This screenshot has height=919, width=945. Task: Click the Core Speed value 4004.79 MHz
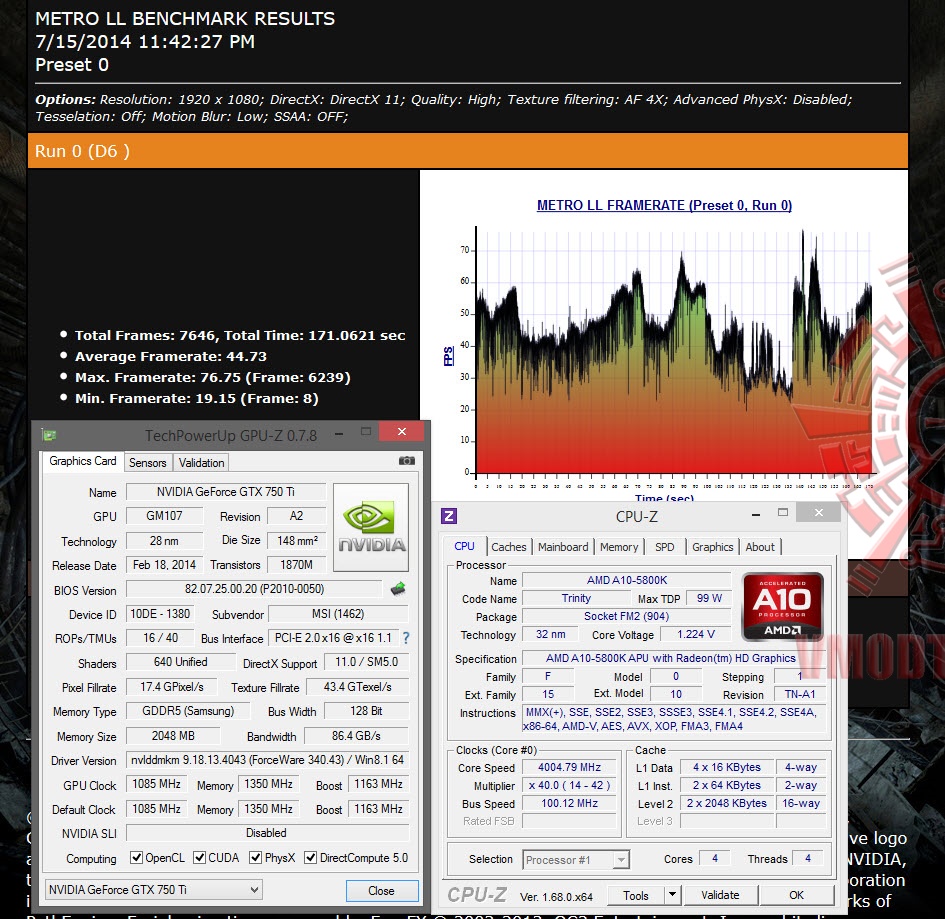570,767
